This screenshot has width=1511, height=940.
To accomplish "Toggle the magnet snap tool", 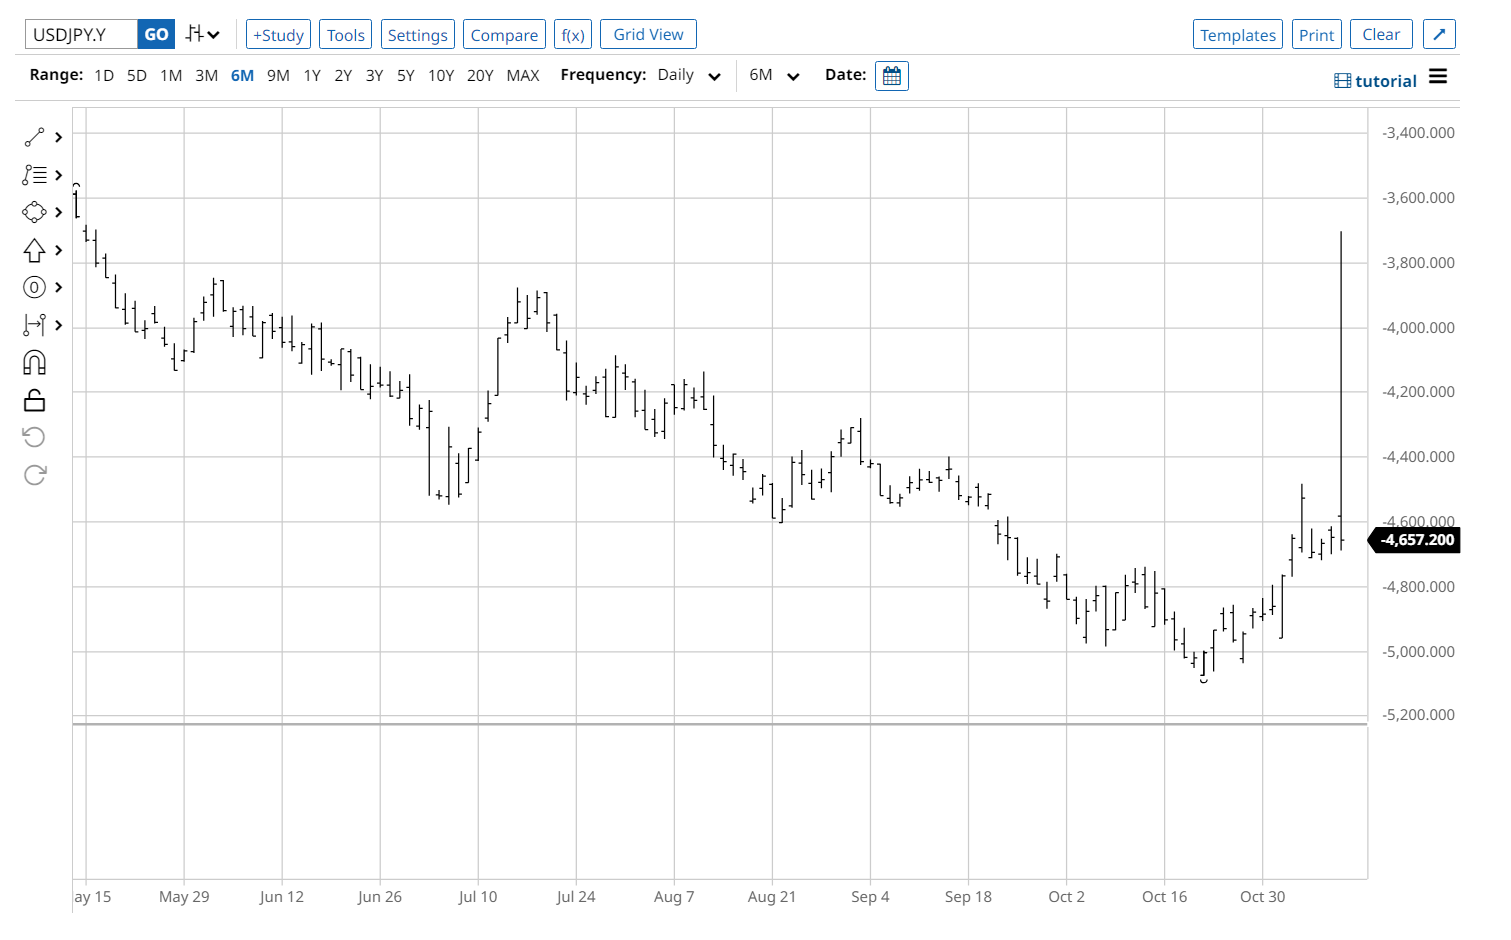I will pos(34,362).
